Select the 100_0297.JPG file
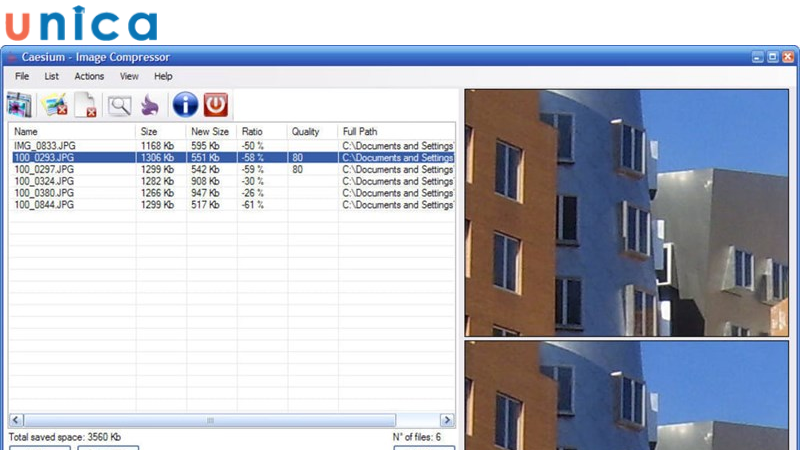The width and height of the screenshot is (800, 450). tap(43, 169)
